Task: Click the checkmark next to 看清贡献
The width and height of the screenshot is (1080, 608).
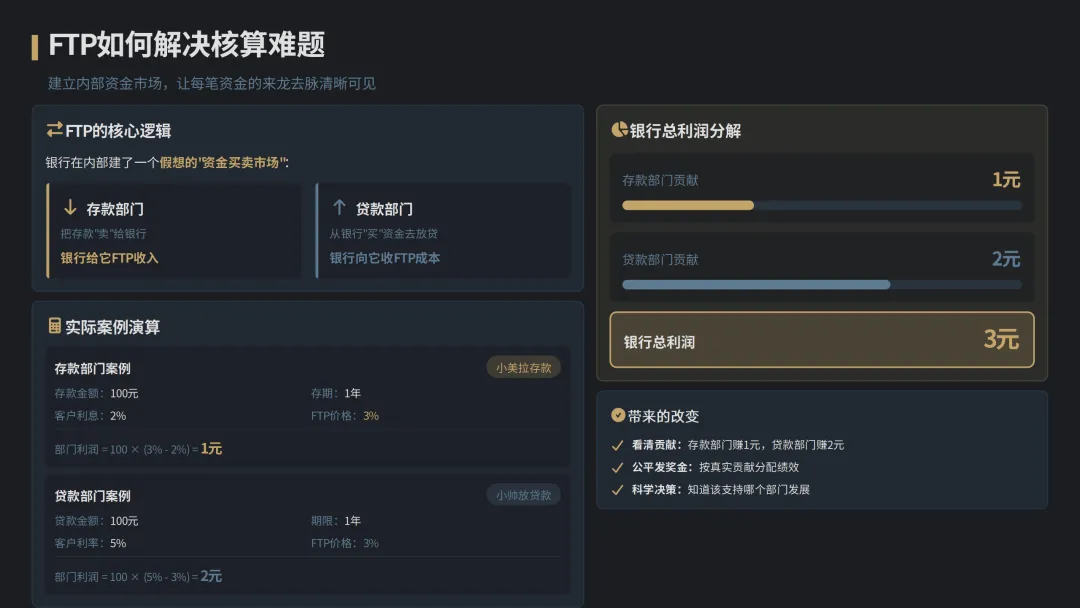Action: click(617, 445)
